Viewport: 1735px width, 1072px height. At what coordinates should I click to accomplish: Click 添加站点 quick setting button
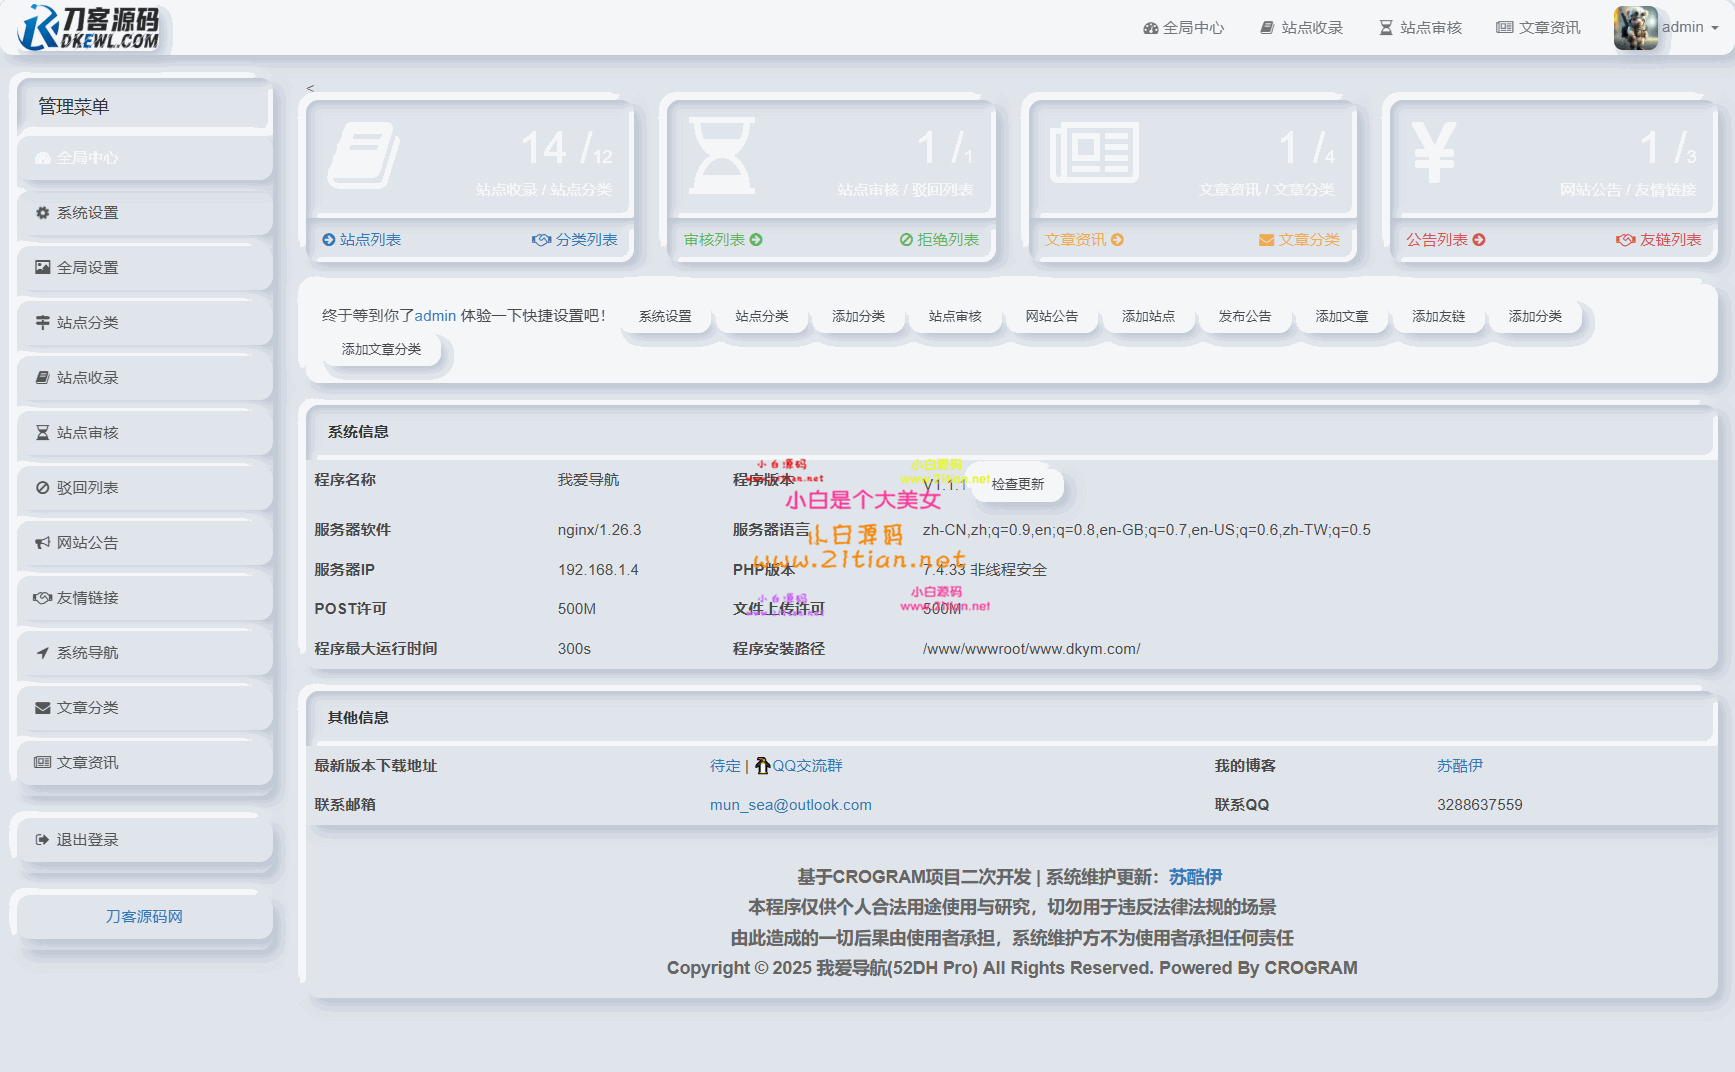click(x=1148, y=316)
